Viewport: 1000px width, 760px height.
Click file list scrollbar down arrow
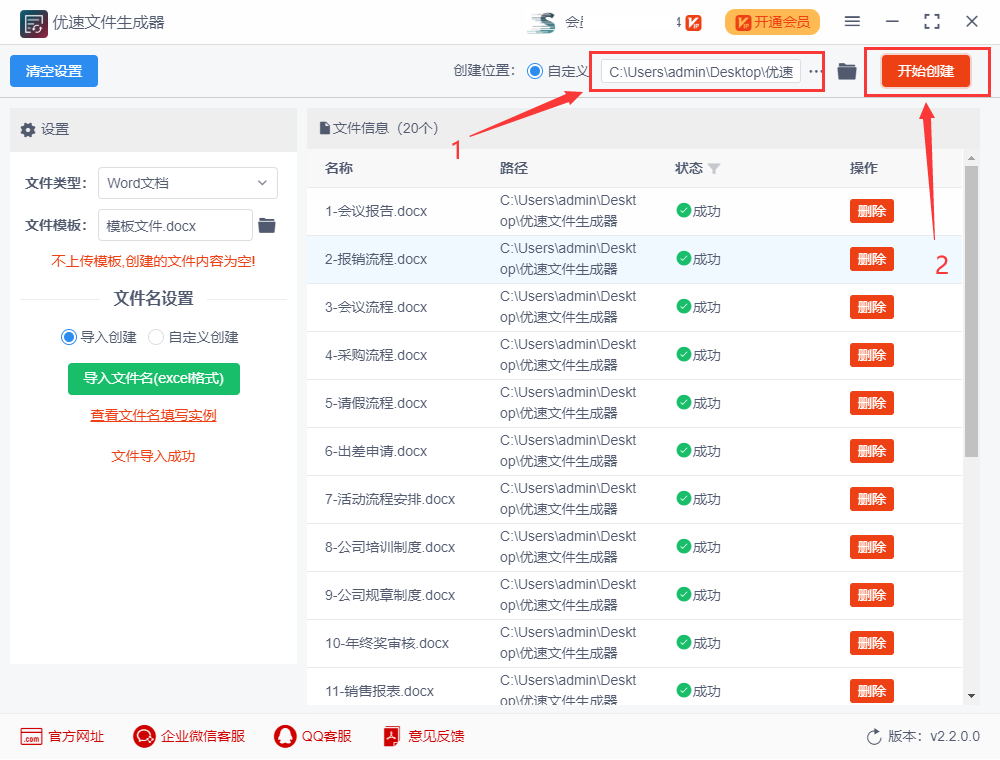click(971, 696)
